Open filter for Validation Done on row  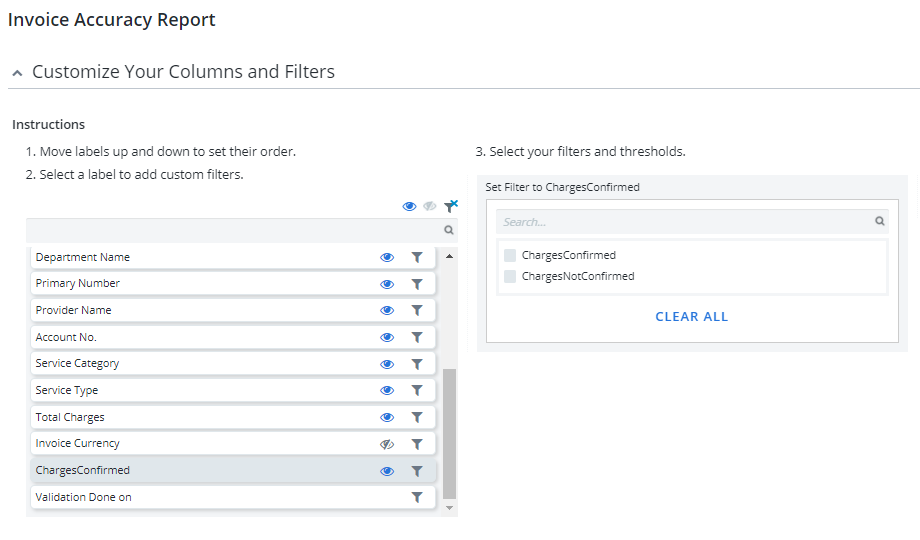417,497
